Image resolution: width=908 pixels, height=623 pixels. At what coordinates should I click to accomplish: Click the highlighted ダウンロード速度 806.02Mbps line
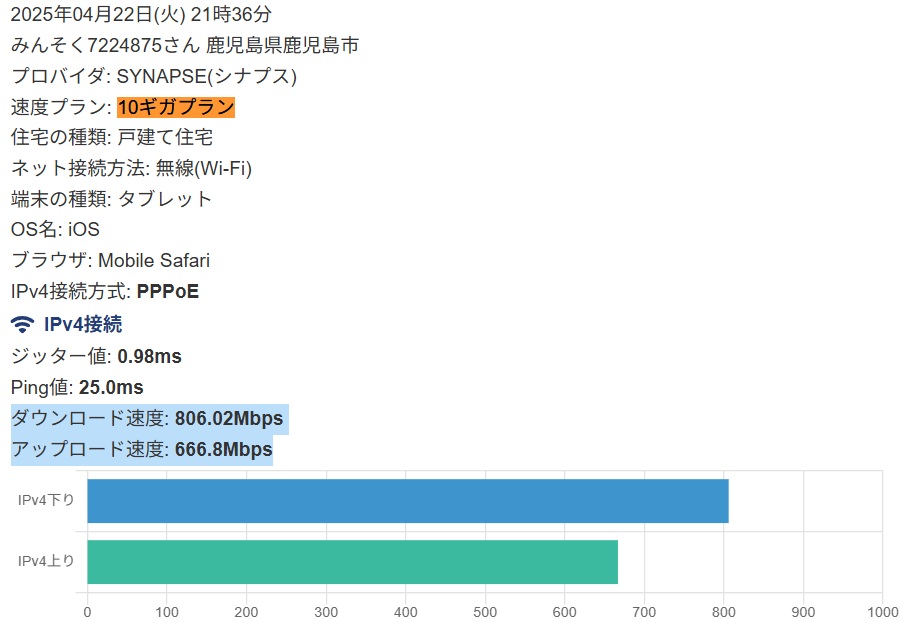[147, 418]
